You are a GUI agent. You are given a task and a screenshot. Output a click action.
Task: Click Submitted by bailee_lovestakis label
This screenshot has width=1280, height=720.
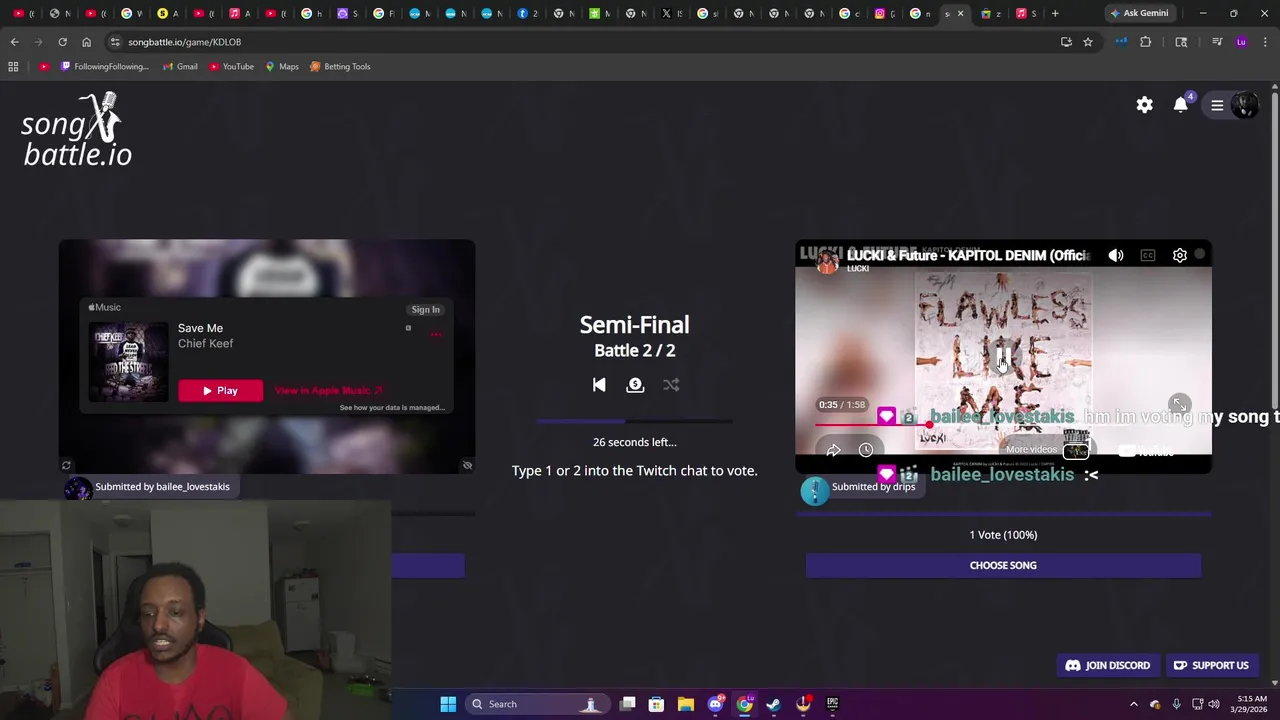(162, 487)
